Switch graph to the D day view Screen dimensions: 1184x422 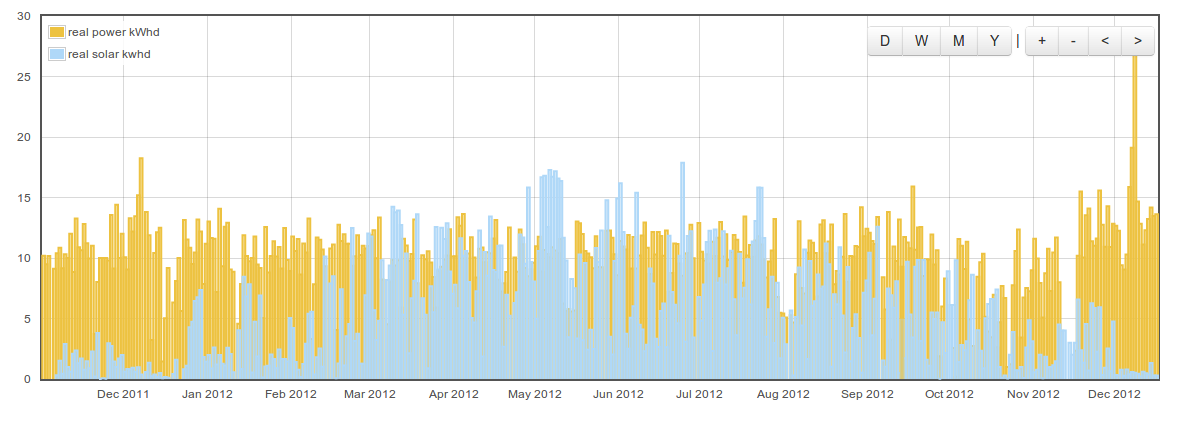[x=885, y=42]
